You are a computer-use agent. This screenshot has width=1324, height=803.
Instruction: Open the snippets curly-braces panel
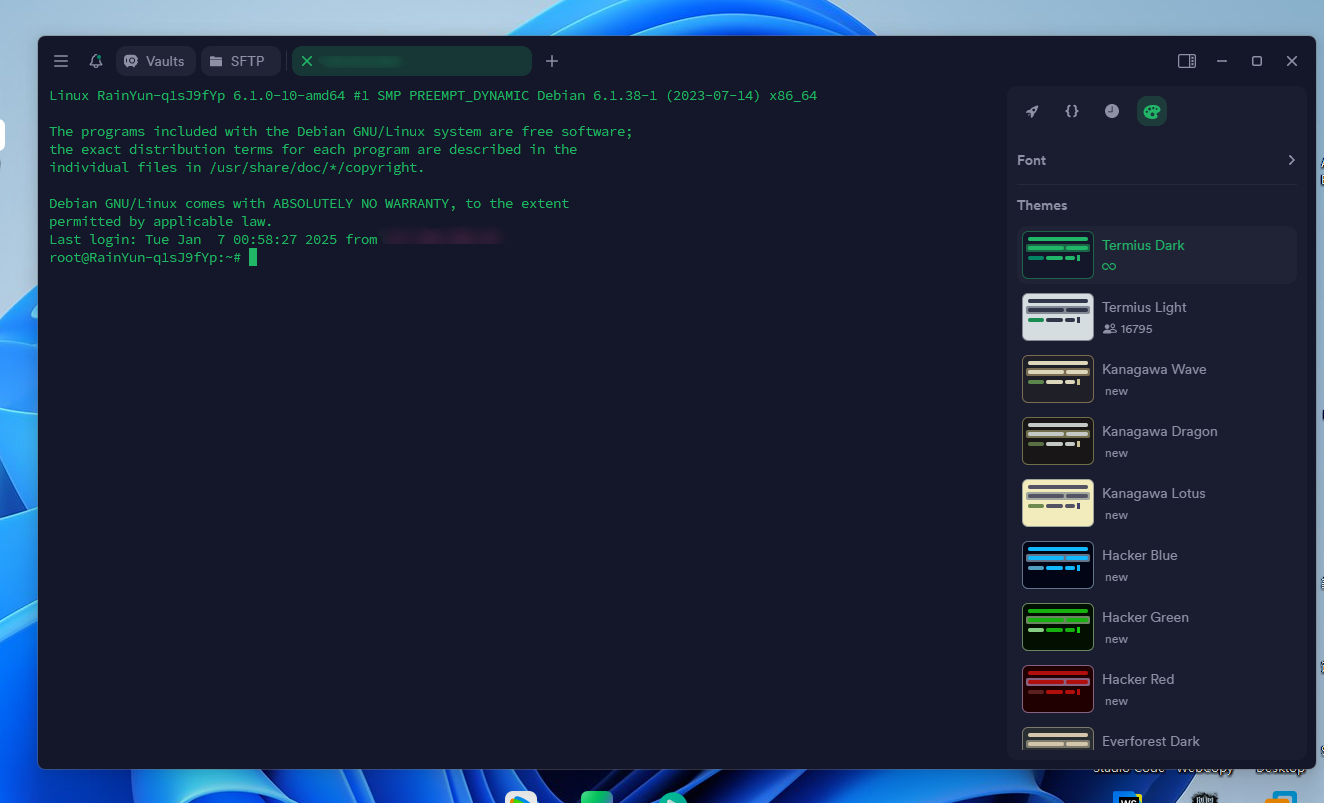tap(1072, 111)
